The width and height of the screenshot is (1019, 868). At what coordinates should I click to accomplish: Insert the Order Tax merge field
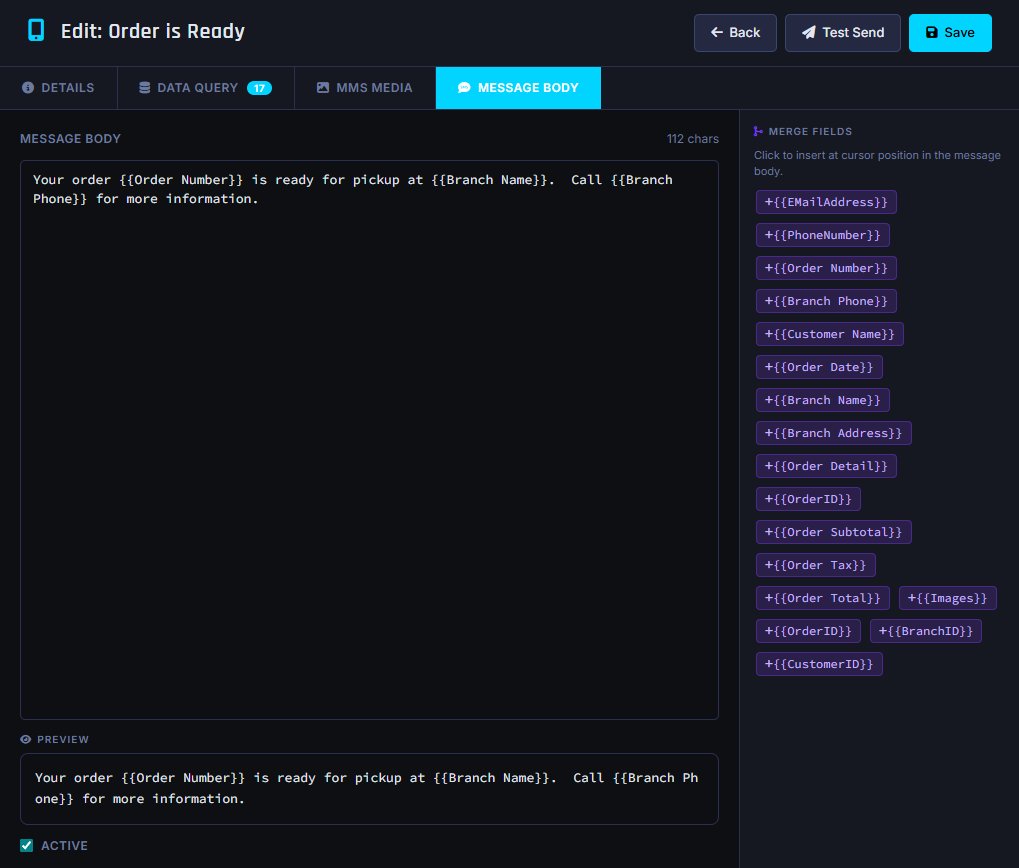tap(815, 565)
